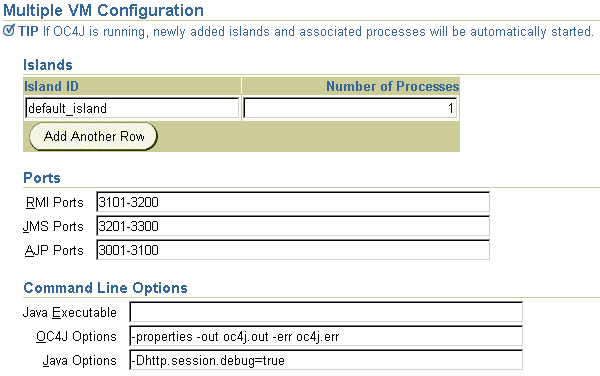The height and width of the screenshot is (376, 600).
Task: Click the RMI Ports label
Action: pos(54,202)
